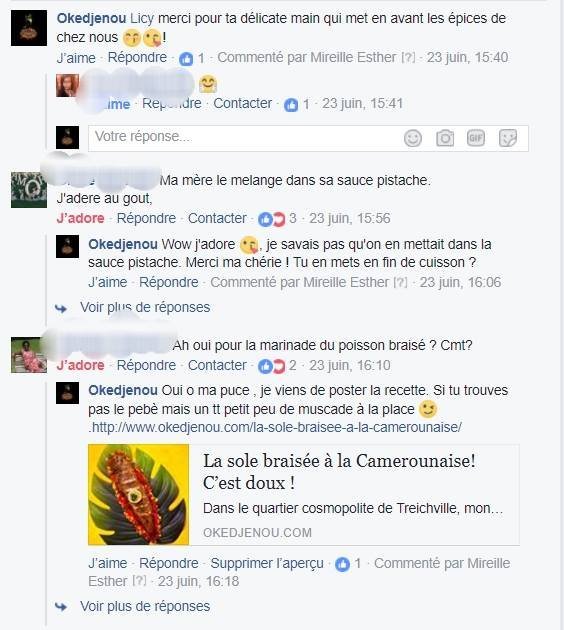The height and width of the screenshot is (630, 564).
Task: Open the emoji picker in reply box
Action: tap(413, 138)
